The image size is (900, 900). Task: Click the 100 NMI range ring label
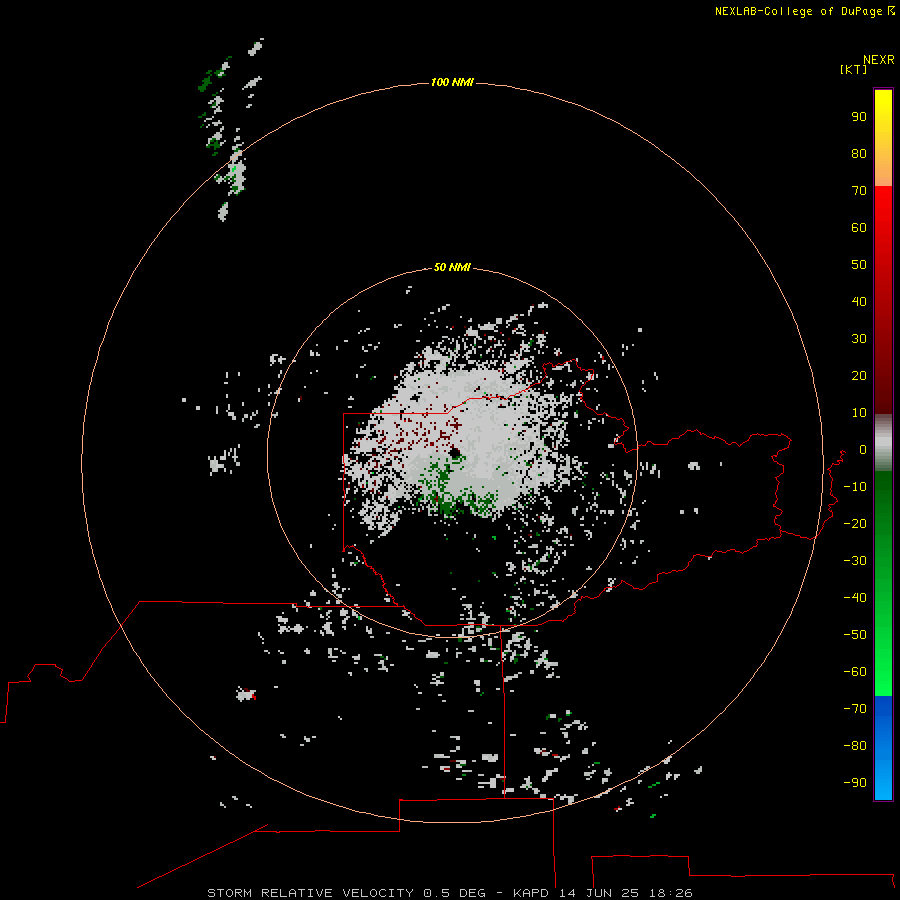(x=452, y=83)
